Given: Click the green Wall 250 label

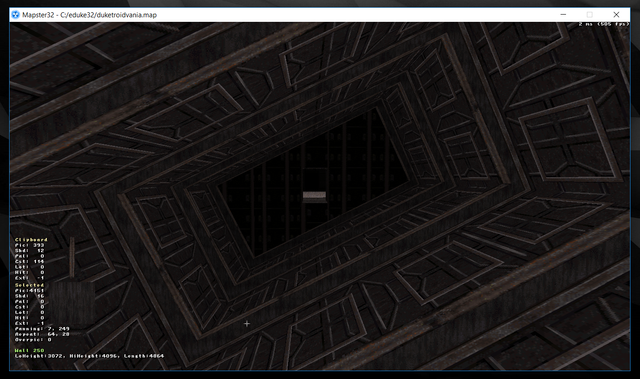Looking at the screenshot, I should (x=29, y=350).
